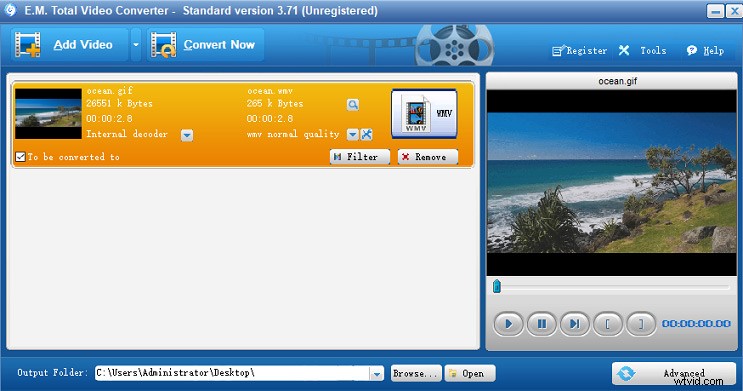Click the 00:00:00.00 preview timecode
The image size is (743, 391).
[x=696, y=324]
